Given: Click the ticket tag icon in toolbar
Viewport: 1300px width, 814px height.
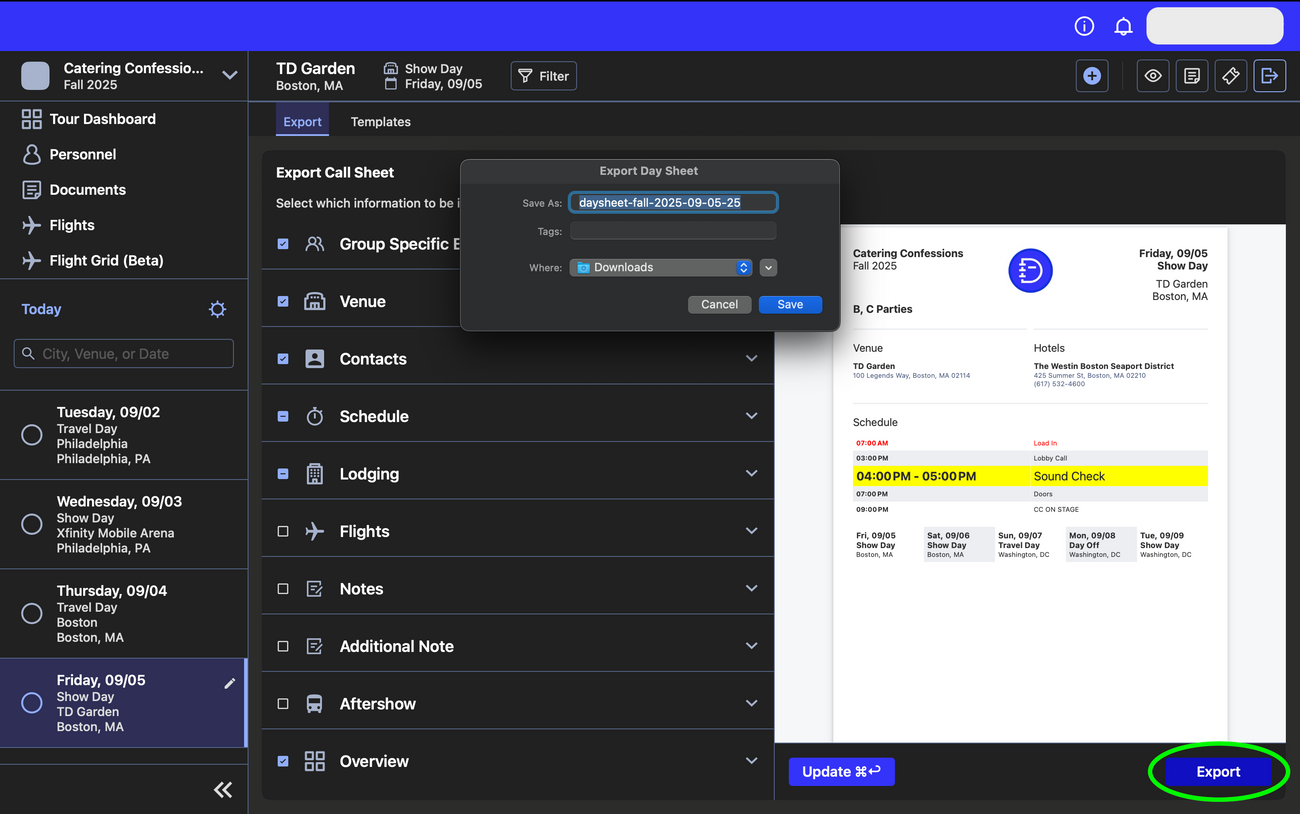Looking at the screenshot, I should pyautogui.click(x=1231, y=76).
